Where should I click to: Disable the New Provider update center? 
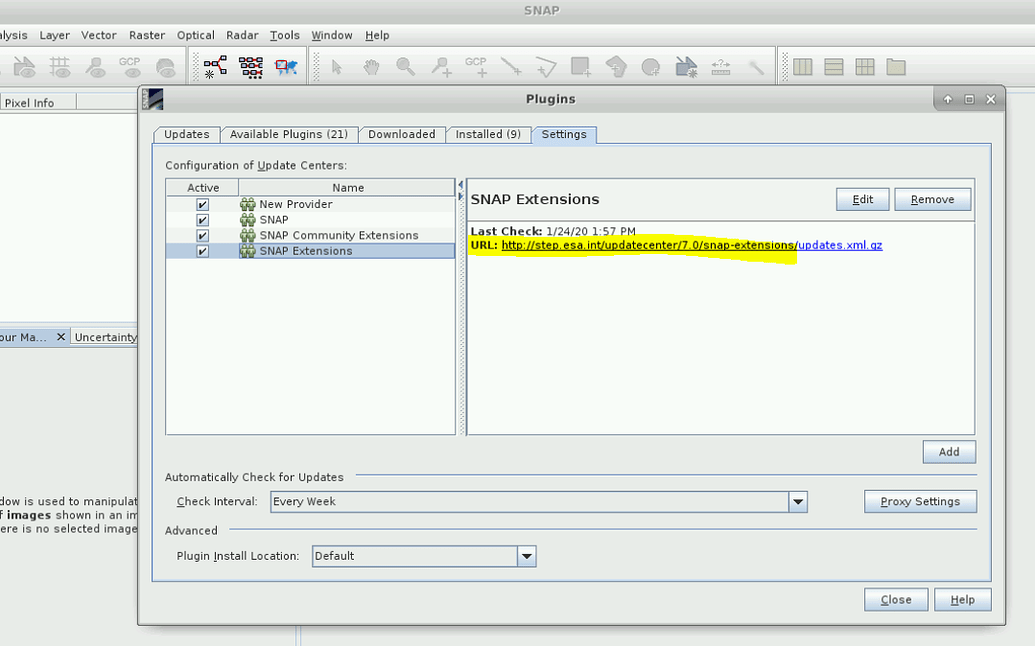click(x=202, y=203)
